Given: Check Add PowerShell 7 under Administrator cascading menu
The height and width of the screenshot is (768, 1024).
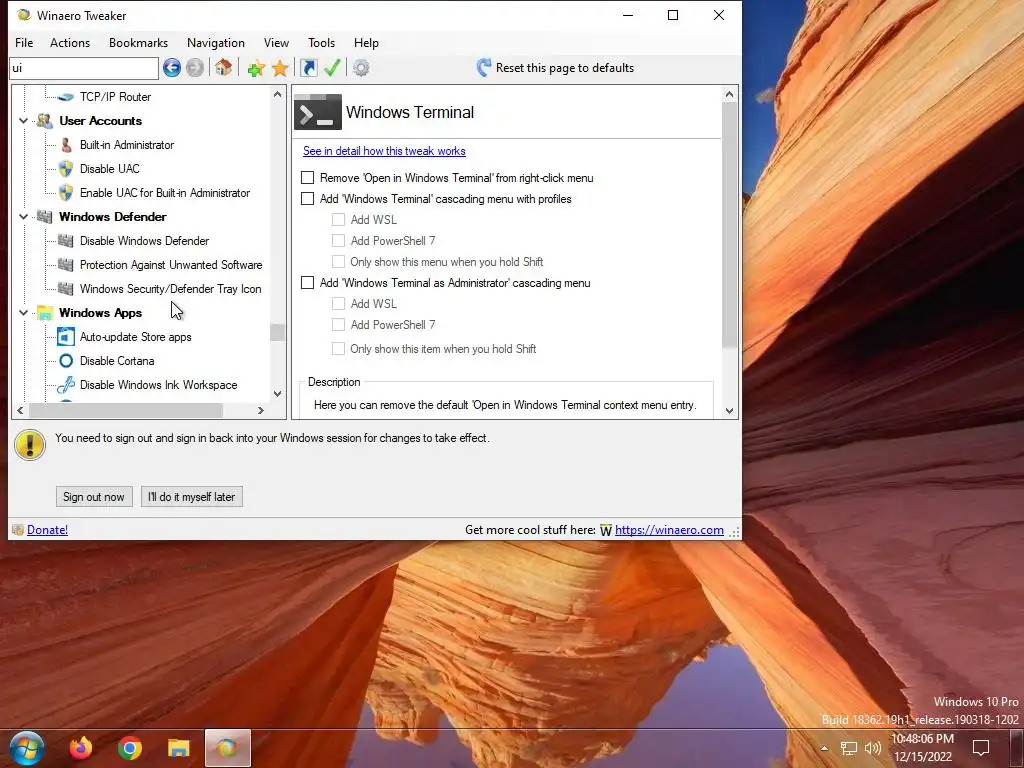Looking at the screenshot, I should tap(338, 325).
